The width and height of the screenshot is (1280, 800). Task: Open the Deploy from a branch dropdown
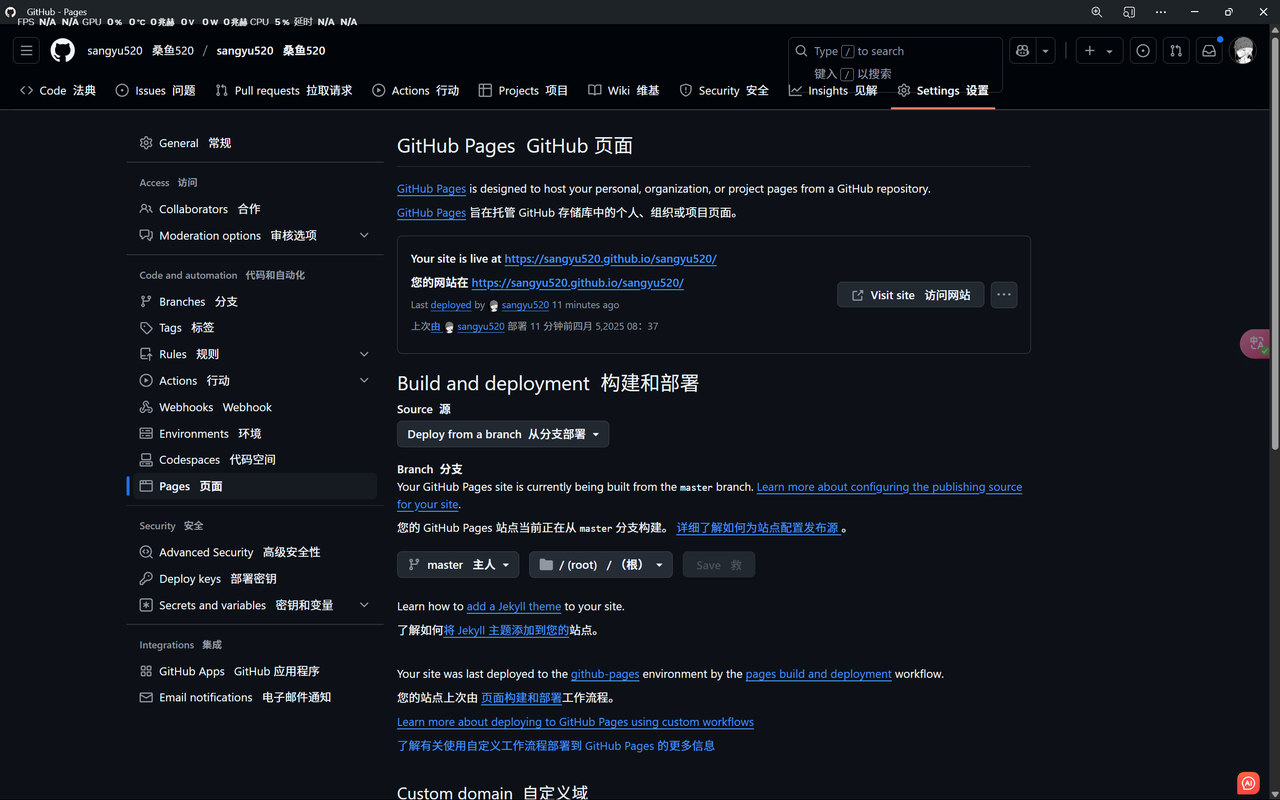click(x=503, y=434)
